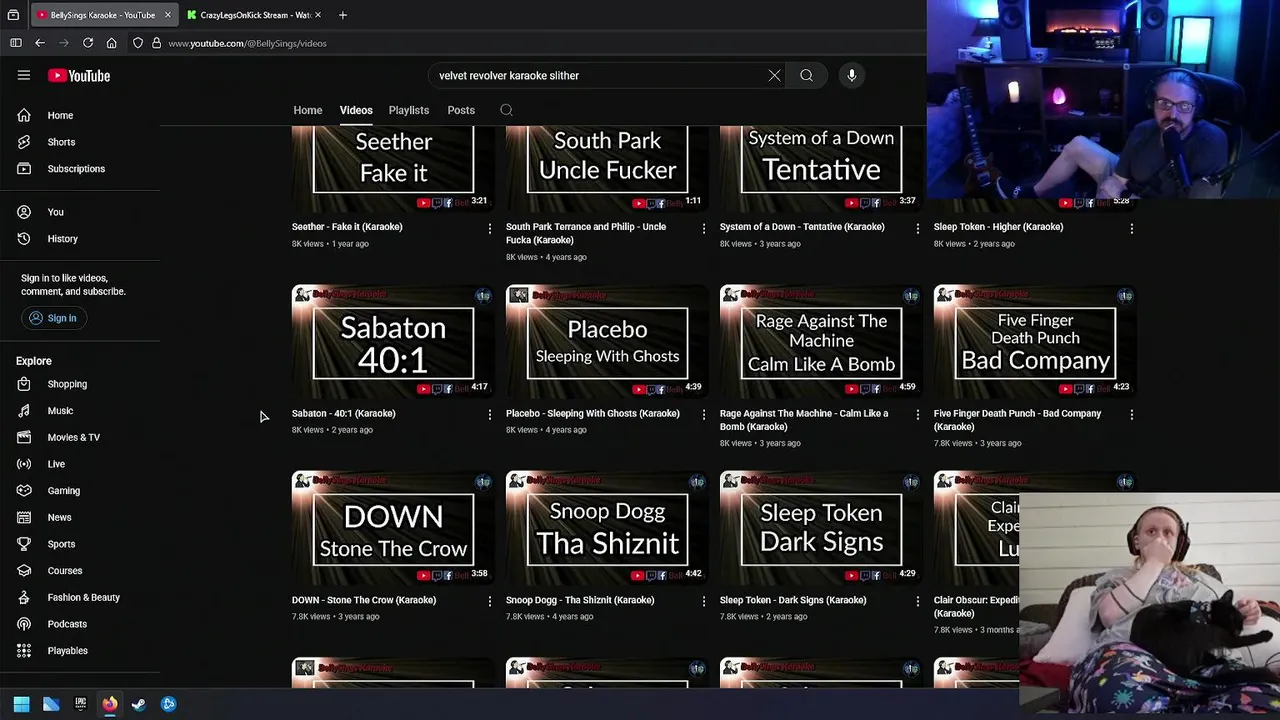The width and height of the screenshot is (1280, 720).
Task: Click the browser home button
Action: (x=112, y=43)
